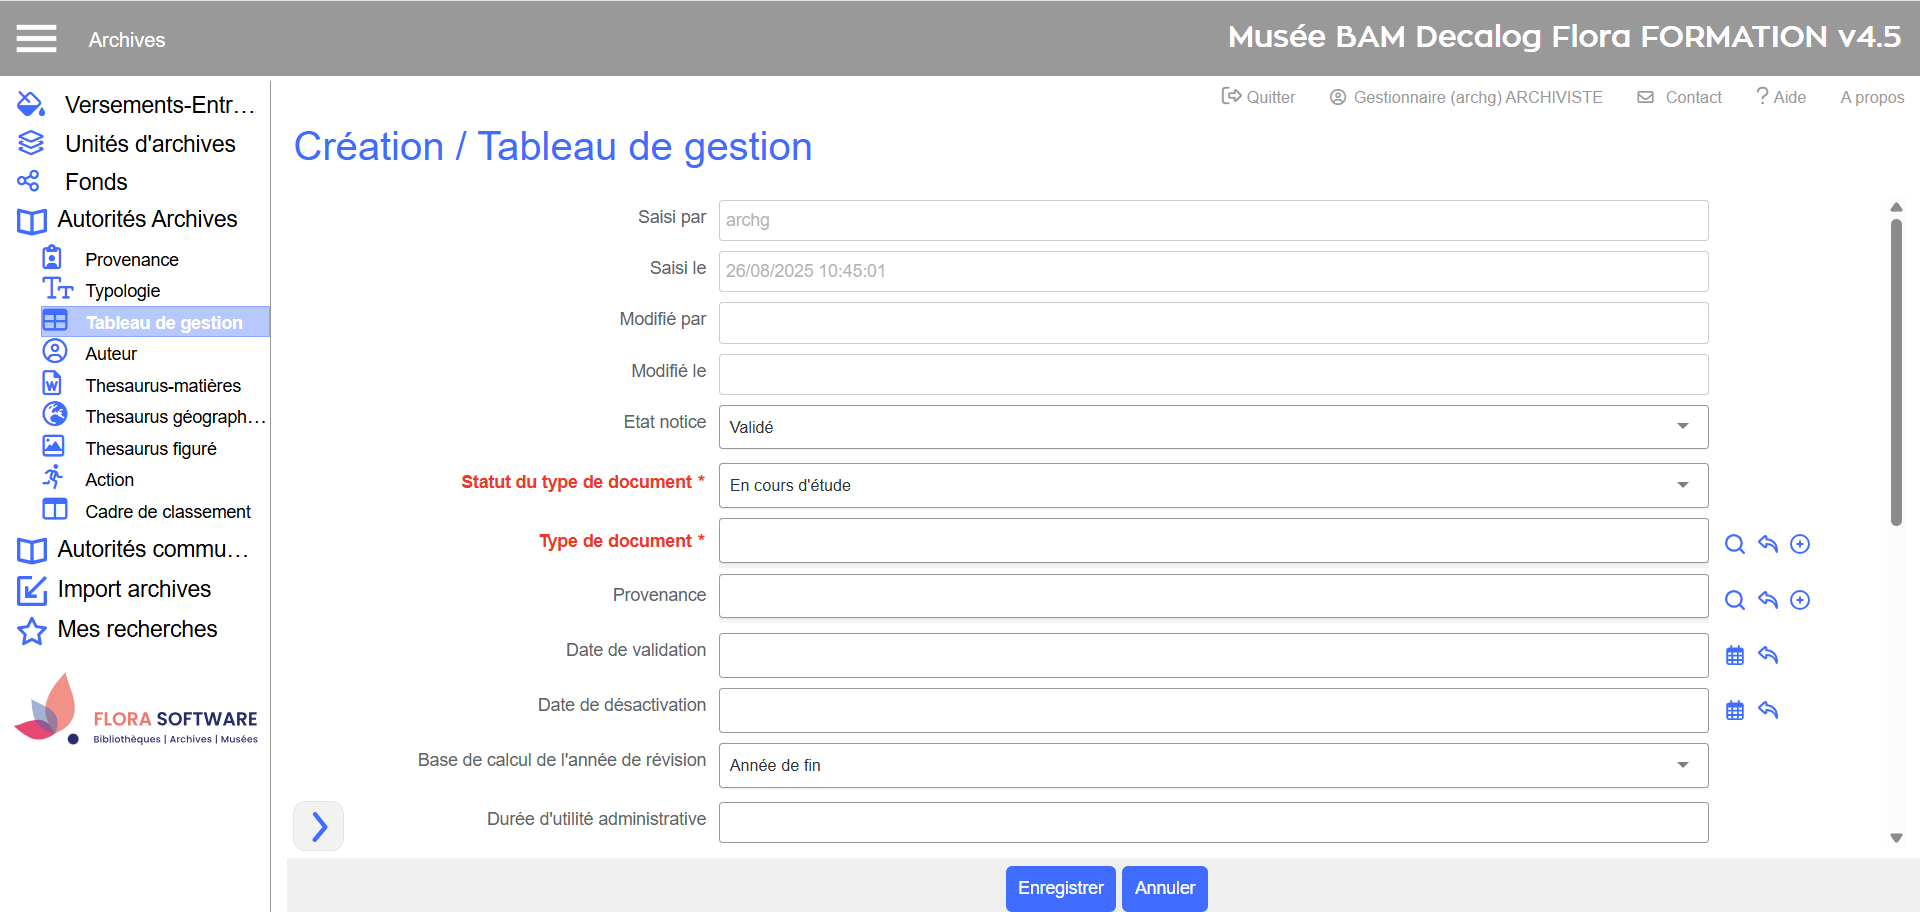Image resolution: width=1920 pixels, height=912 pixels.
Task: Click reset arrow icon for Provenance field
Action: [1768, 600]
